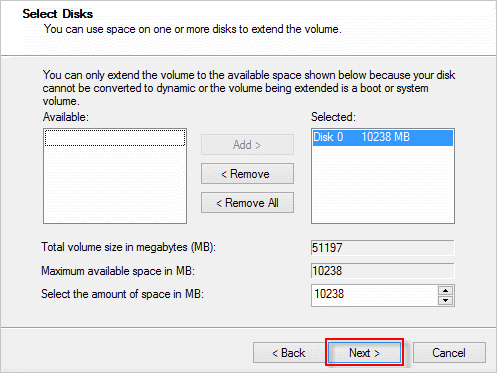497x373 pixels.
Task: Click the Maximum available space field 10238
Action: tap(383, 271)
